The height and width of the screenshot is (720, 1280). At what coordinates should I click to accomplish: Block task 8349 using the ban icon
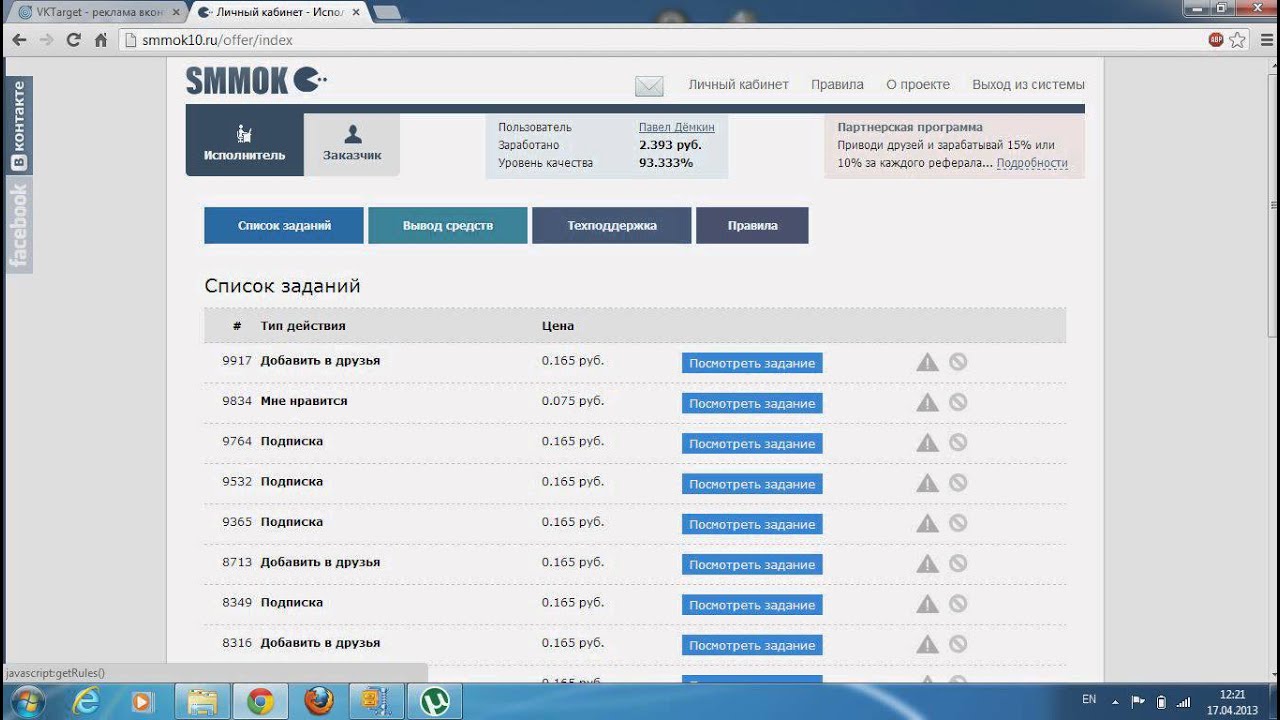tap(958, 604)
